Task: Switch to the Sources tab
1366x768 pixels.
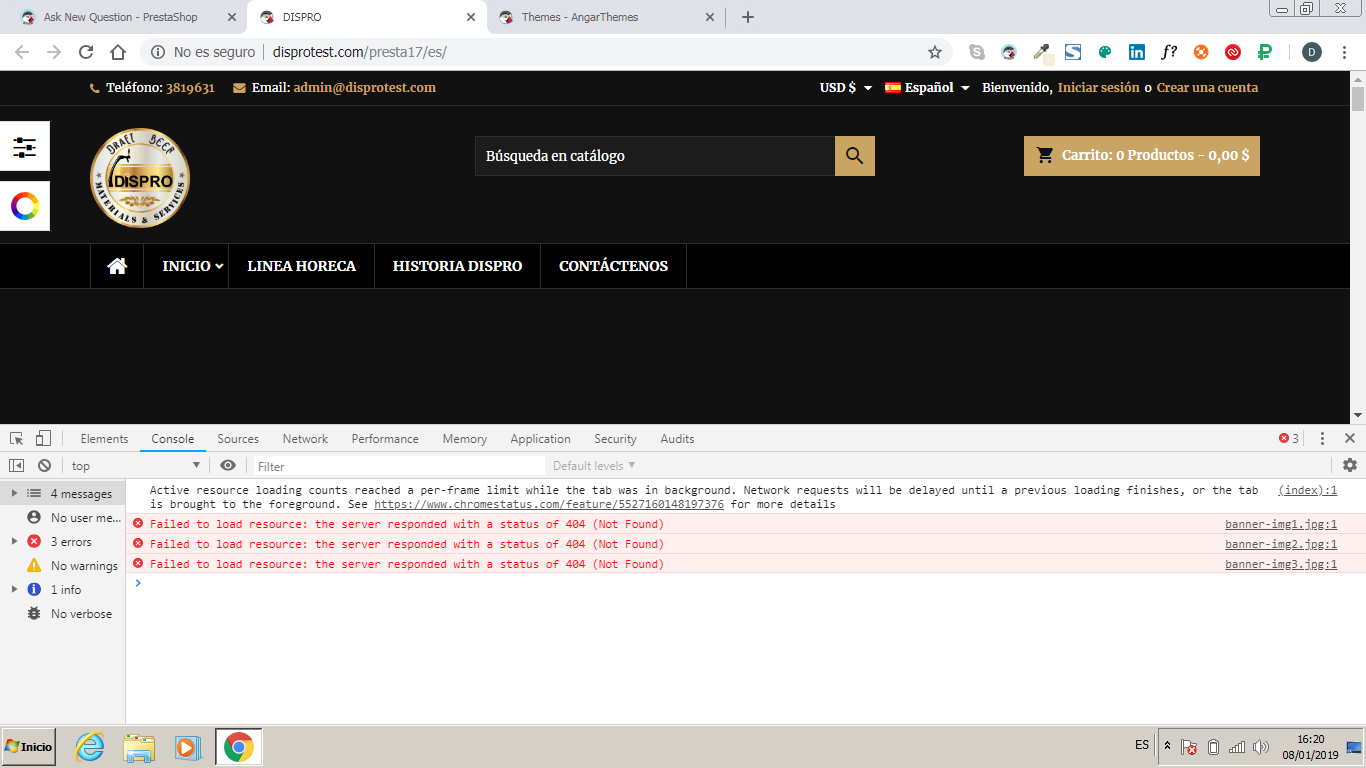Action: pos(238,438)
